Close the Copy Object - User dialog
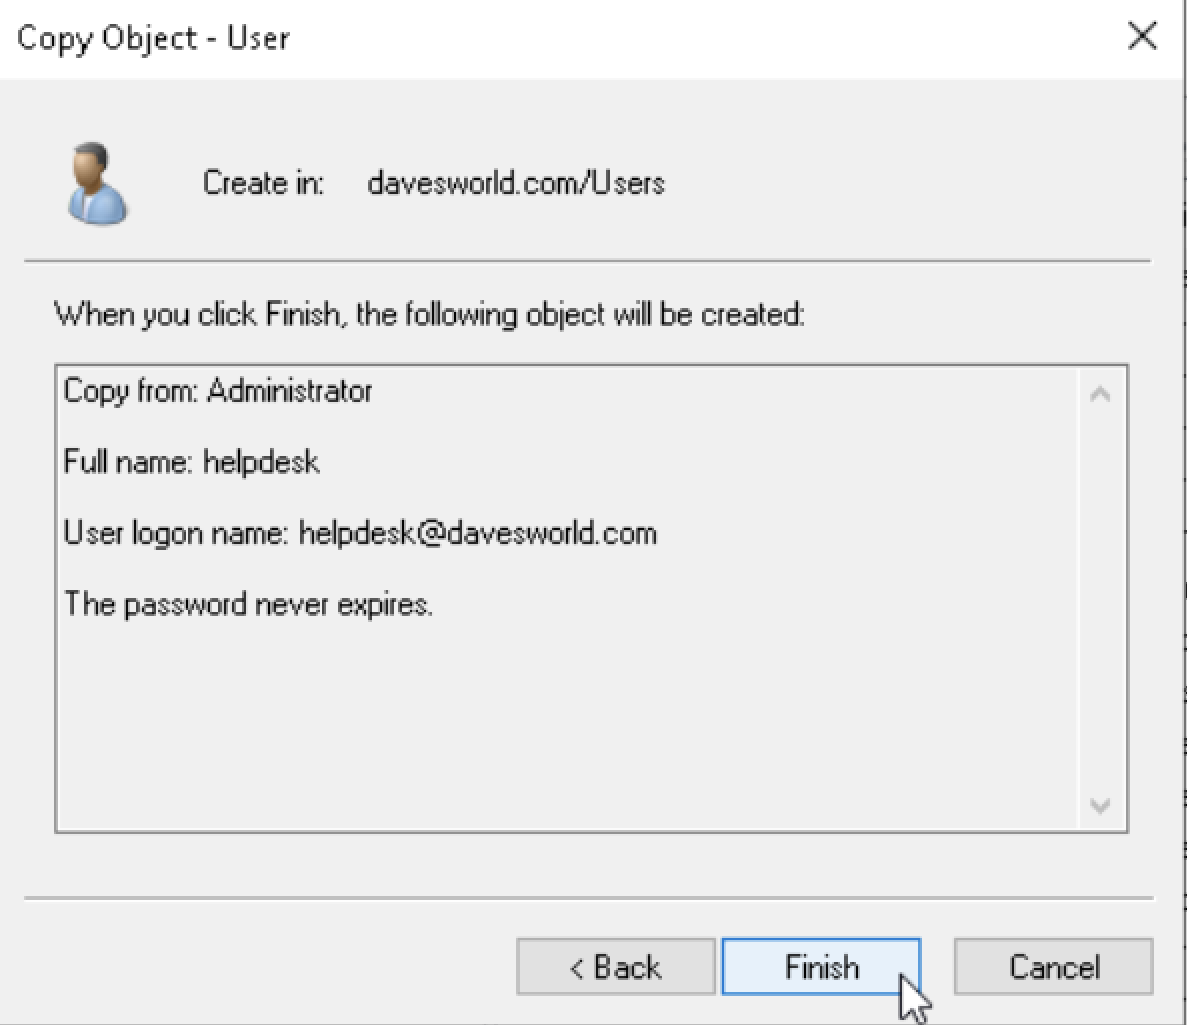Image resolution: width=1187 pixels, height=1025 pixels. coord(1142,36)
